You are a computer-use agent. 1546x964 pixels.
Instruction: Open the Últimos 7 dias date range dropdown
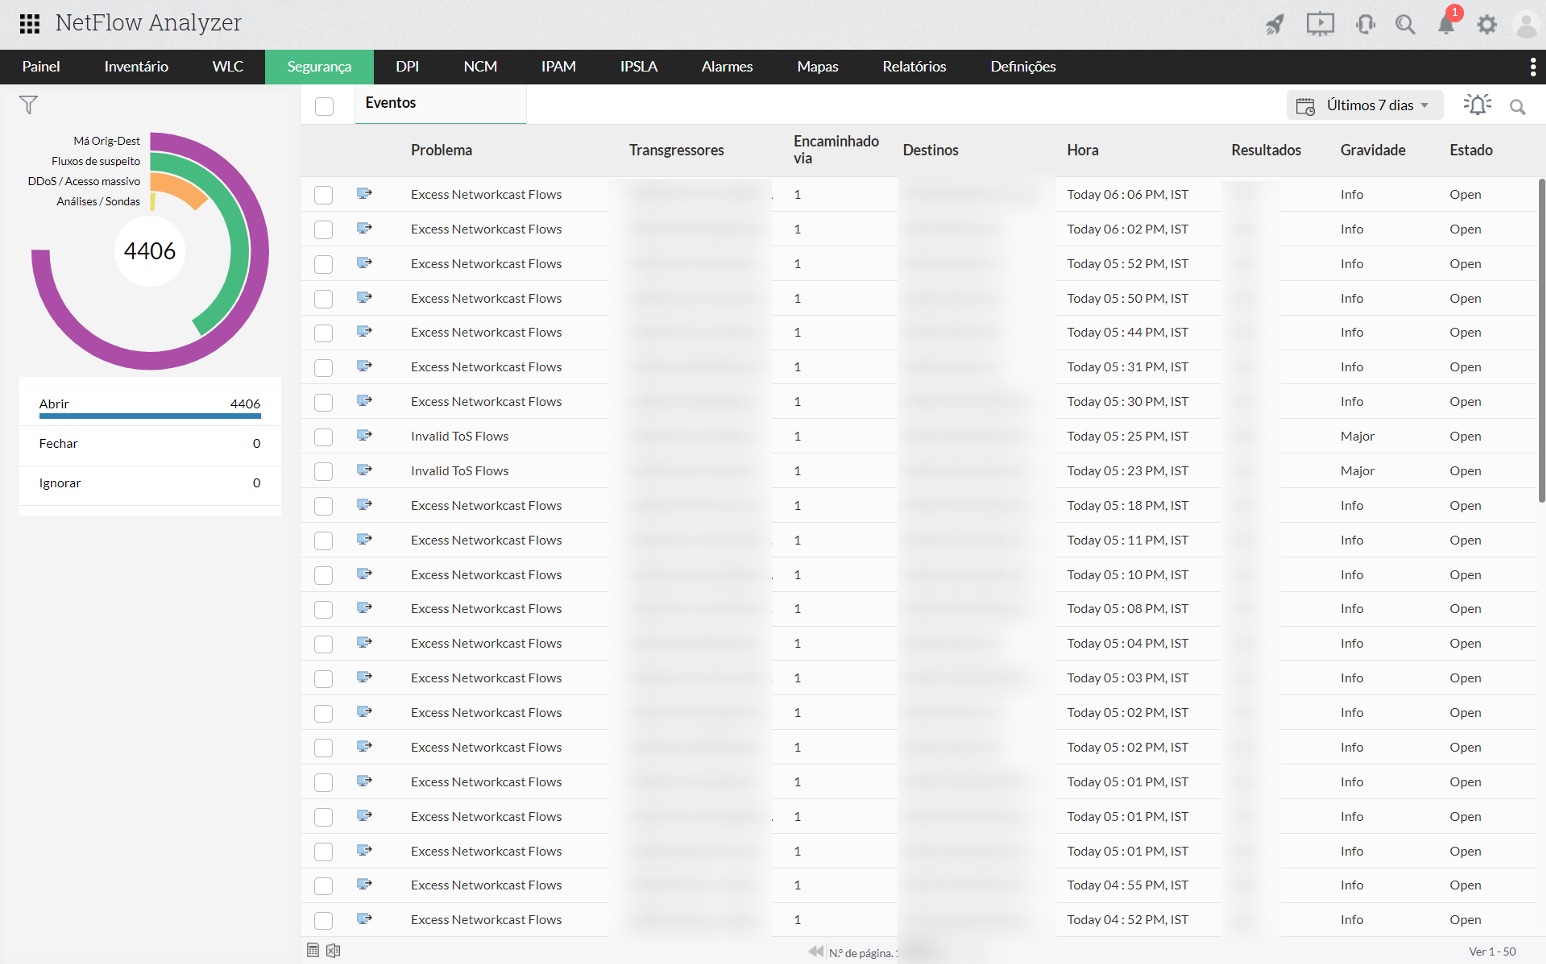(x=1365, y=104)
